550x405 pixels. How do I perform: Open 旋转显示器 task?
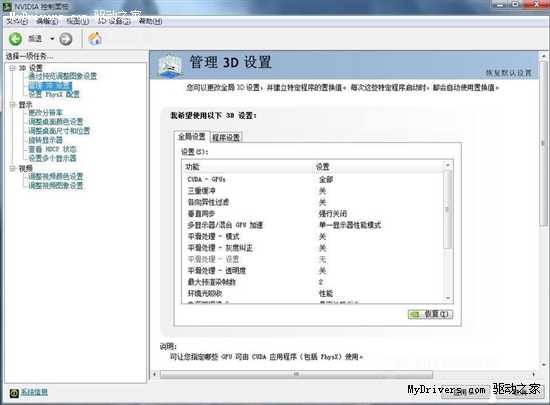click(46, 140)
